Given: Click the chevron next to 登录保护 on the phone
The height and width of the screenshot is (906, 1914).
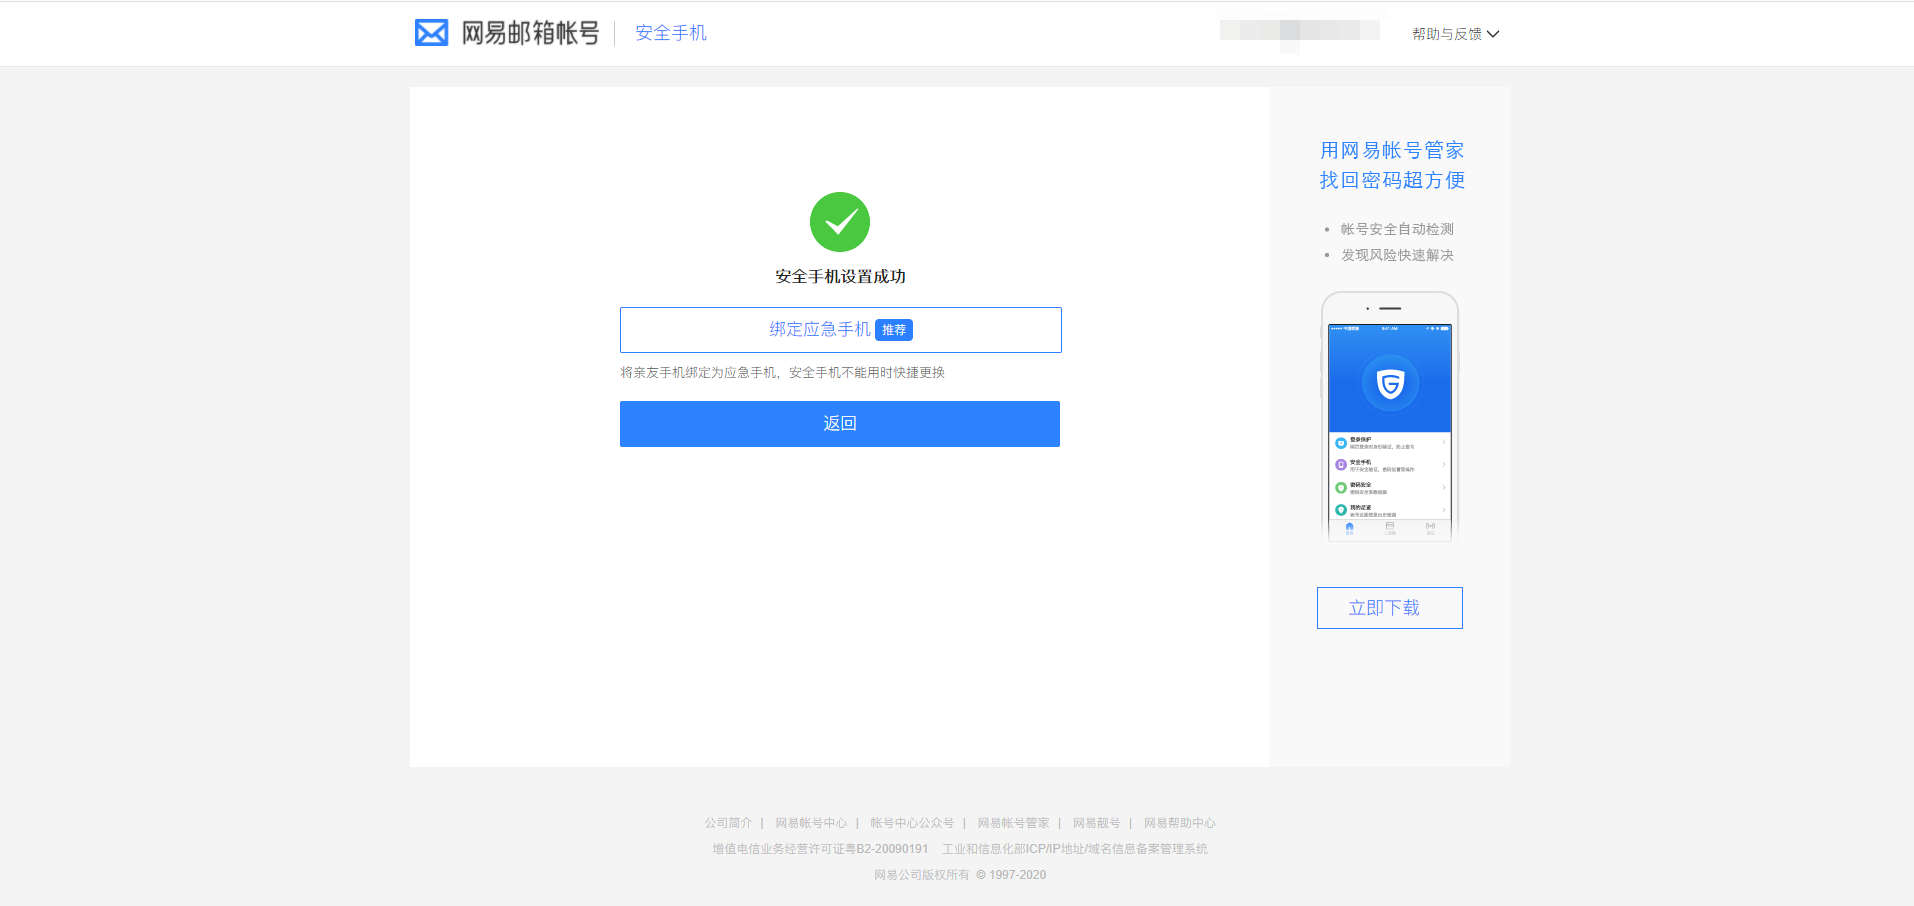Looking at the screenshot, I should [x=1444, y=441].
